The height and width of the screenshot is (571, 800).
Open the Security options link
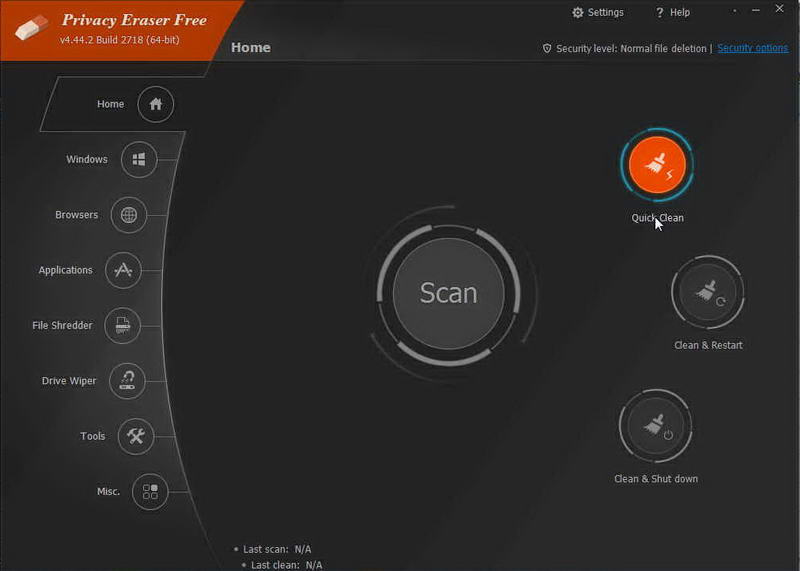pyautogui.click(x=753, y=48)
